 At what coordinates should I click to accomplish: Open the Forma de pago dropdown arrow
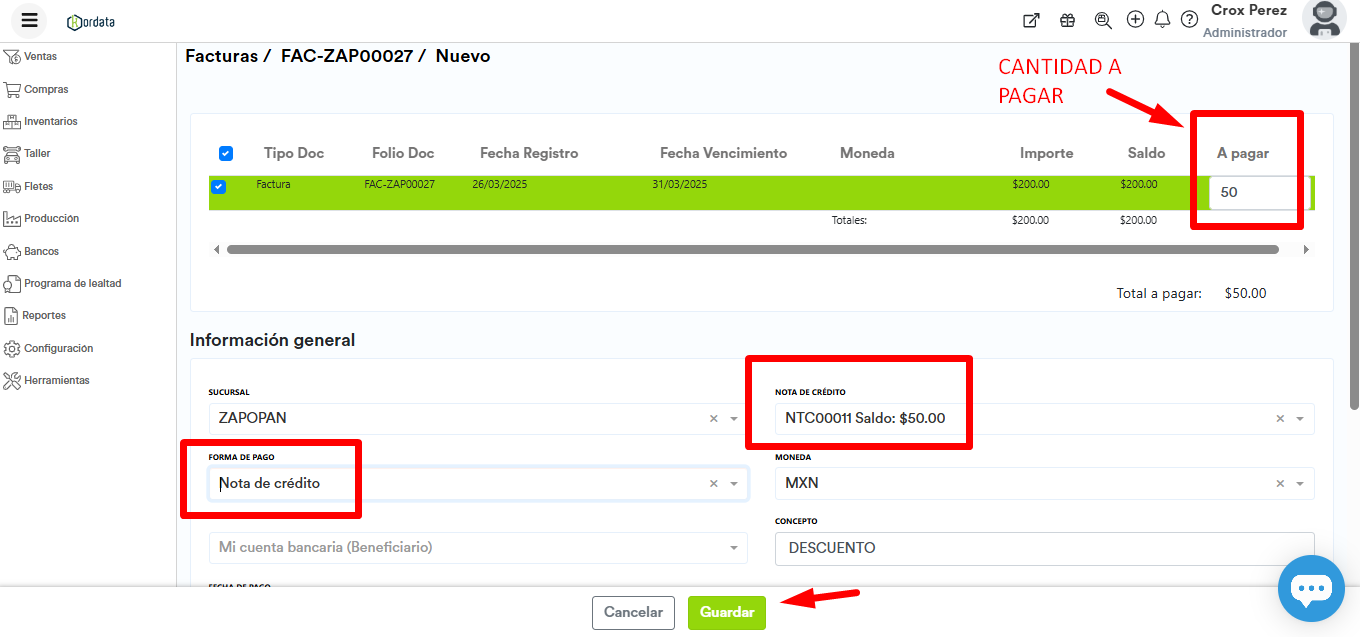[734, 484]
